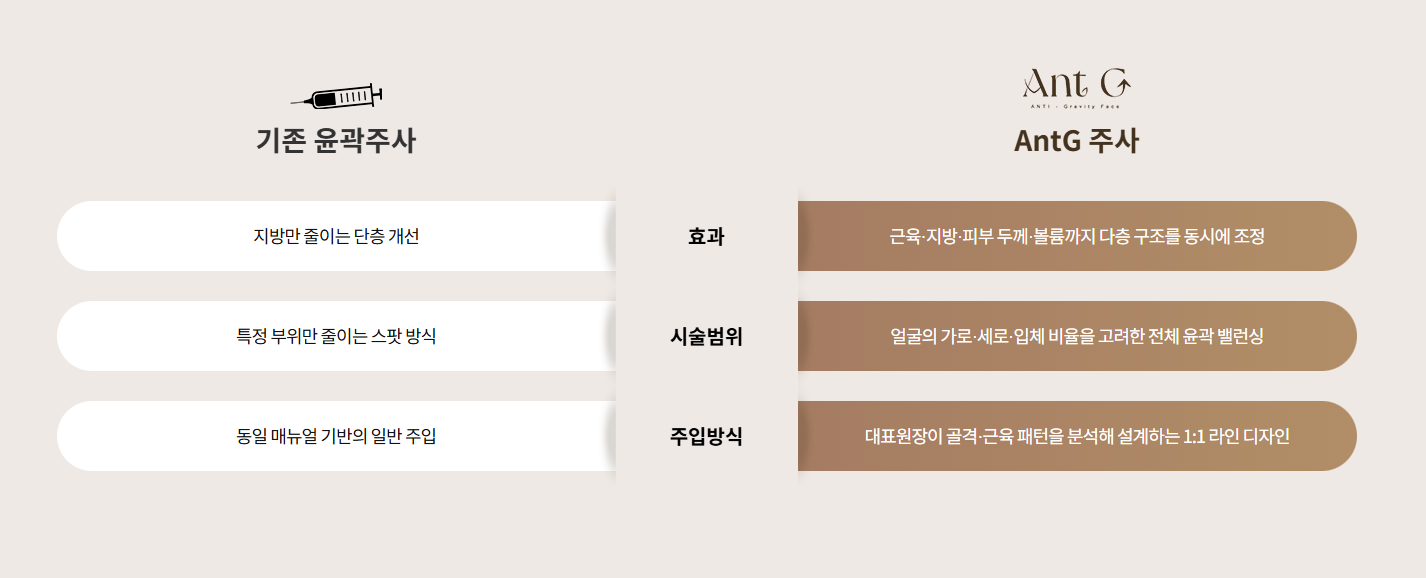Click the 효과 row label
Image resolution: width=1426 pixels, height=578 pixels.
pyautogui.click(x=706, y=237)
